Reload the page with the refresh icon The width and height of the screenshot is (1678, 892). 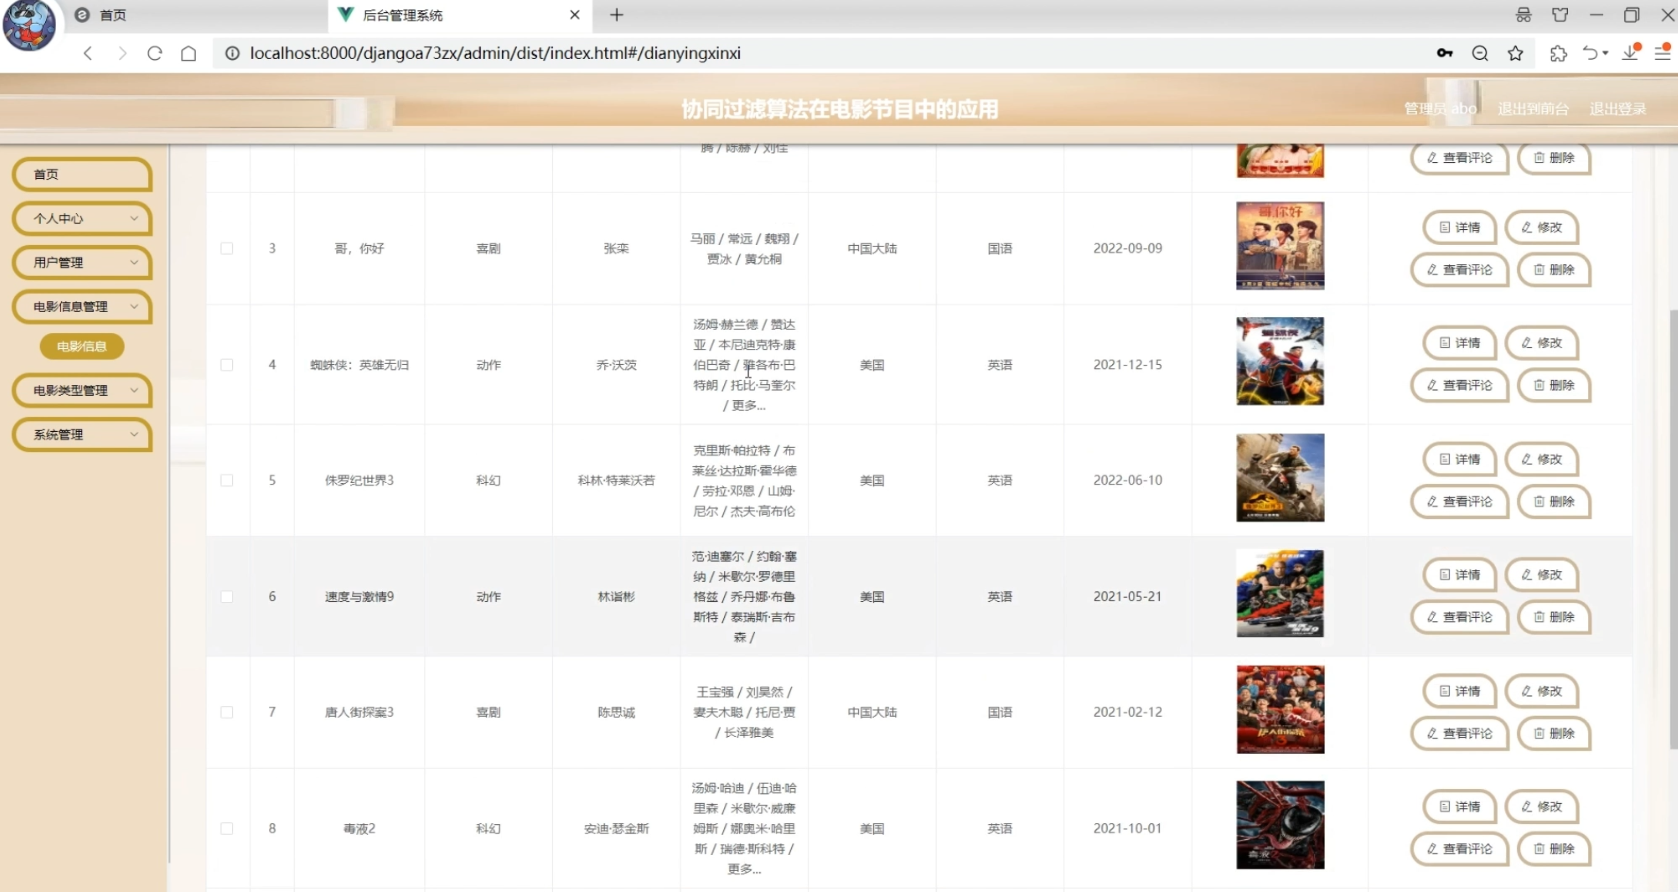[x=155, y=53]
